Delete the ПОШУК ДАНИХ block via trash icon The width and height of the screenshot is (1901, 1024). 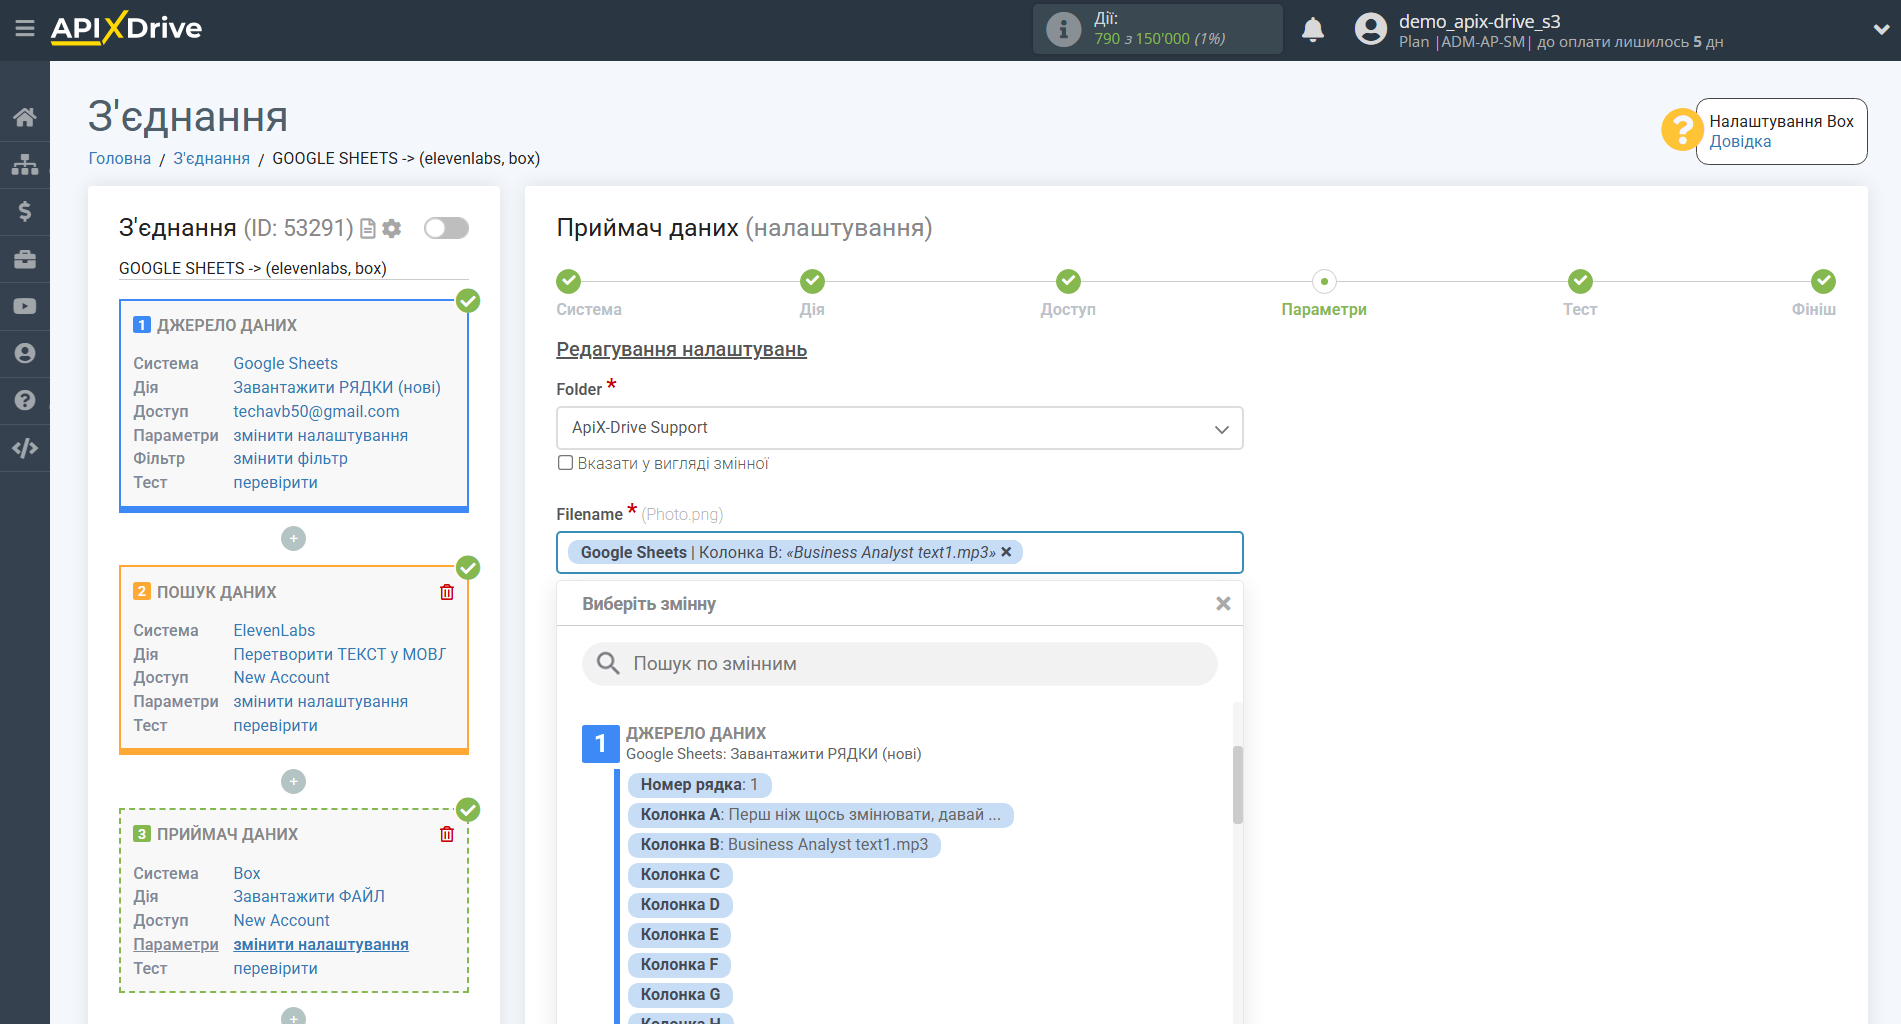446,591
